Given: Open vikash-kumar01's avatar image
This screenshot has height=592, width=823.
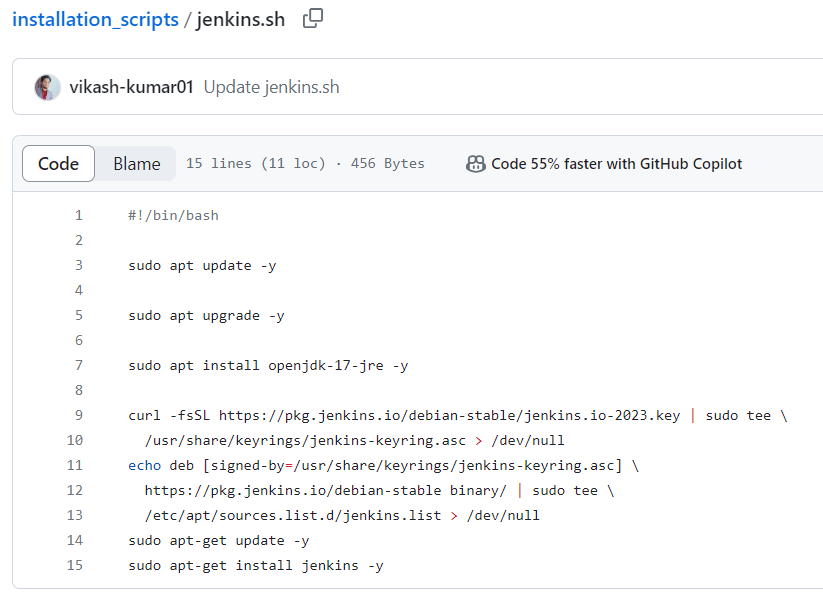Looking at the screenshot, I should 47,87.
